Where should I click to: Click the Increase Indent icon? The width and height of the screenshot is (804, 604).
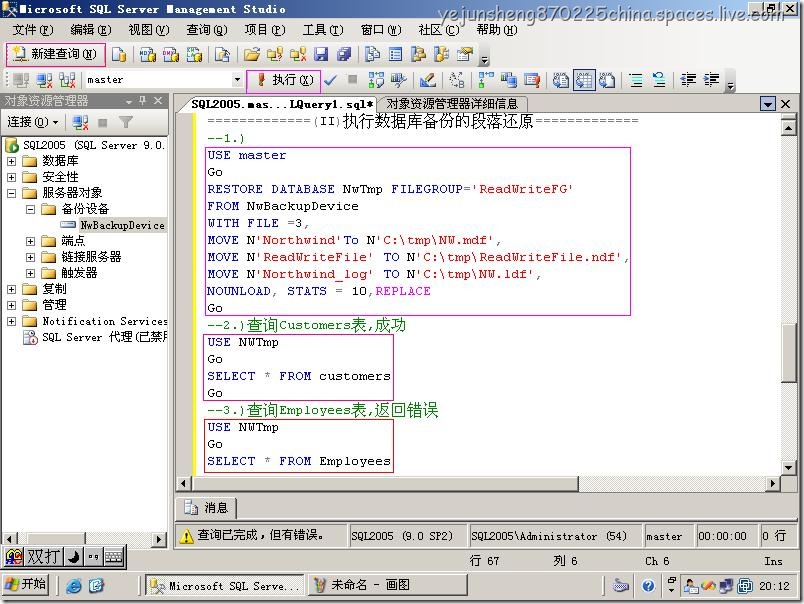pyautogui.click(x=711, y=80)
